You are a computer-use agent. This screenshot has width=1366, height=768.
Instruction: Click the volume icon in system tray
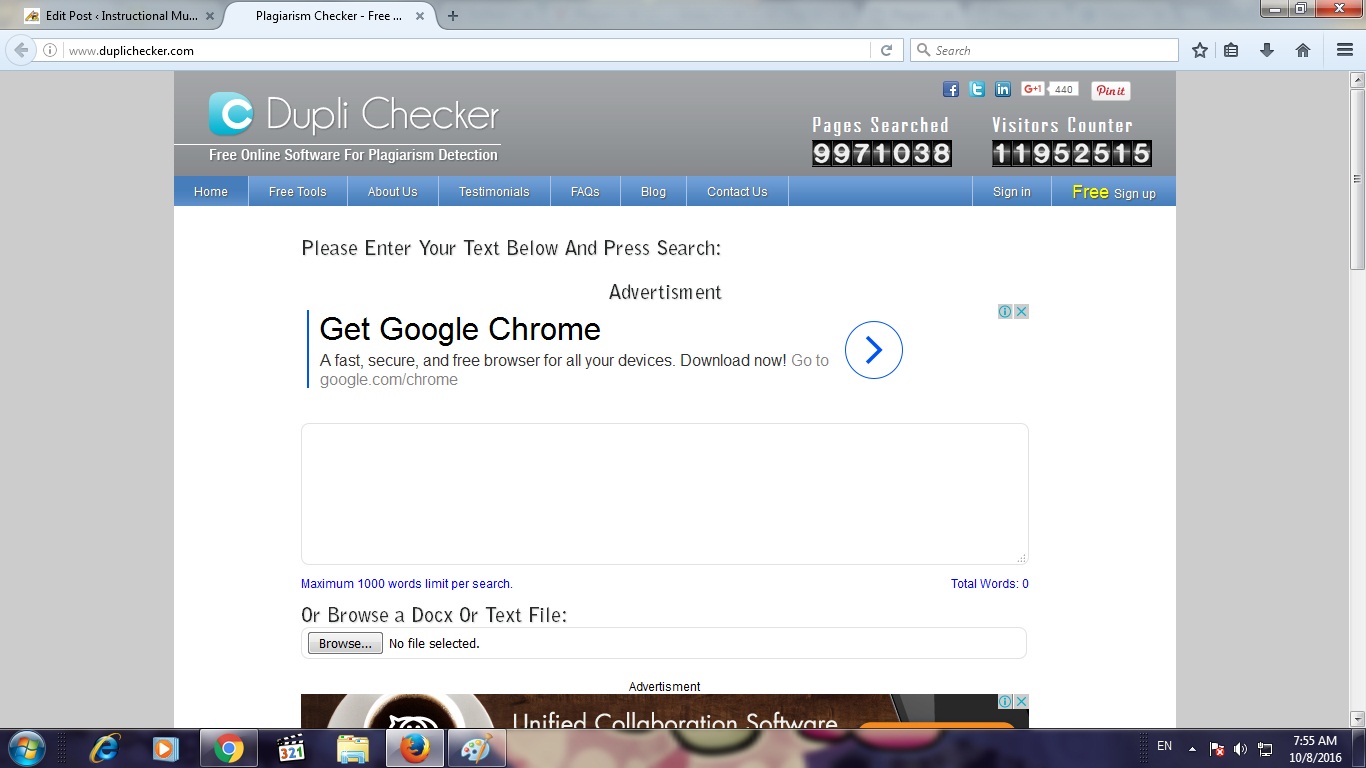click(x=1241, y=749)
